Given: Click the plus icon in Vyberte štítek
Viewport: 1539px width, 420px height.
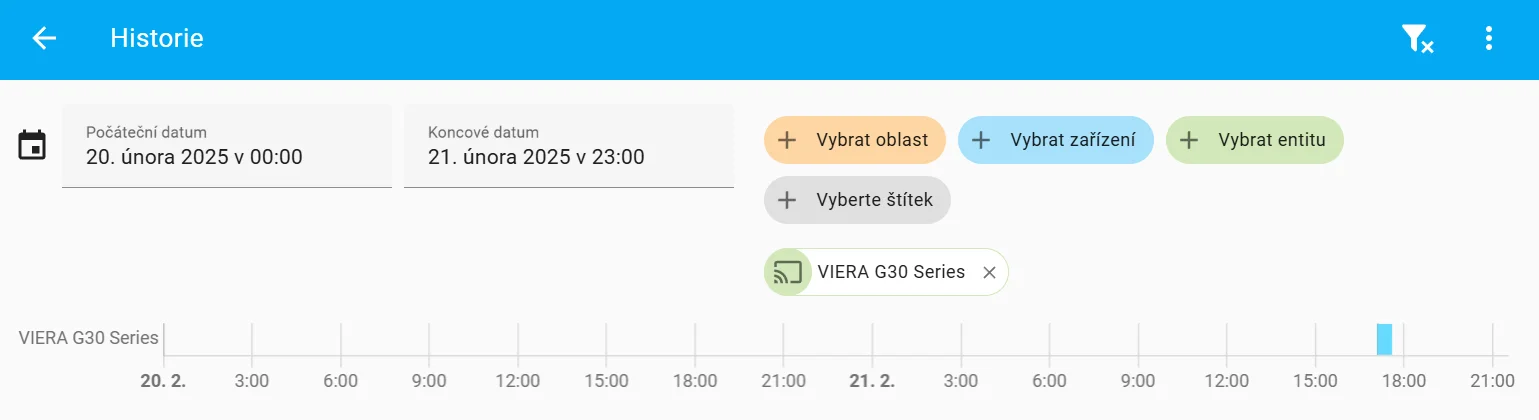Looking at the screenshot, I should (x=787, y=200).
